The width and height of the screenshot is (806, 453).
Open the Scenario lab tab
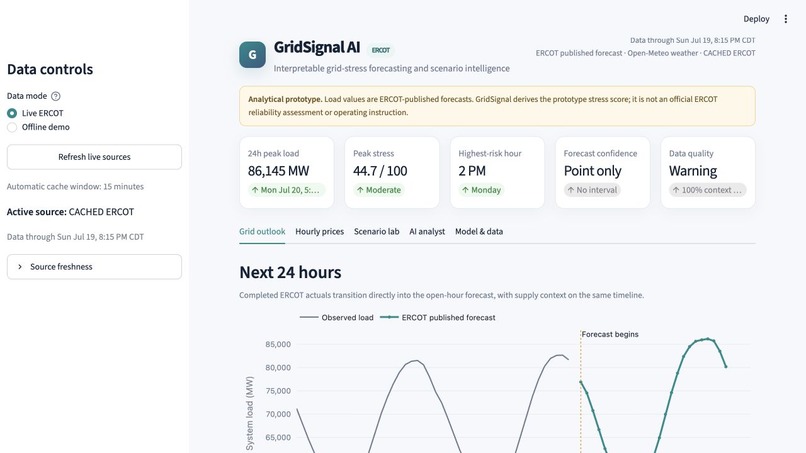(x=376, y=231)
